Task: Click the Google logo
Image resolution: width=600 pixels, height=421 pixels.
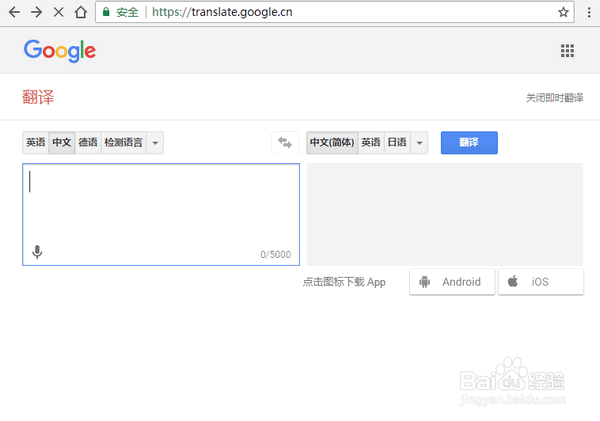Action: tap(60, 51)
